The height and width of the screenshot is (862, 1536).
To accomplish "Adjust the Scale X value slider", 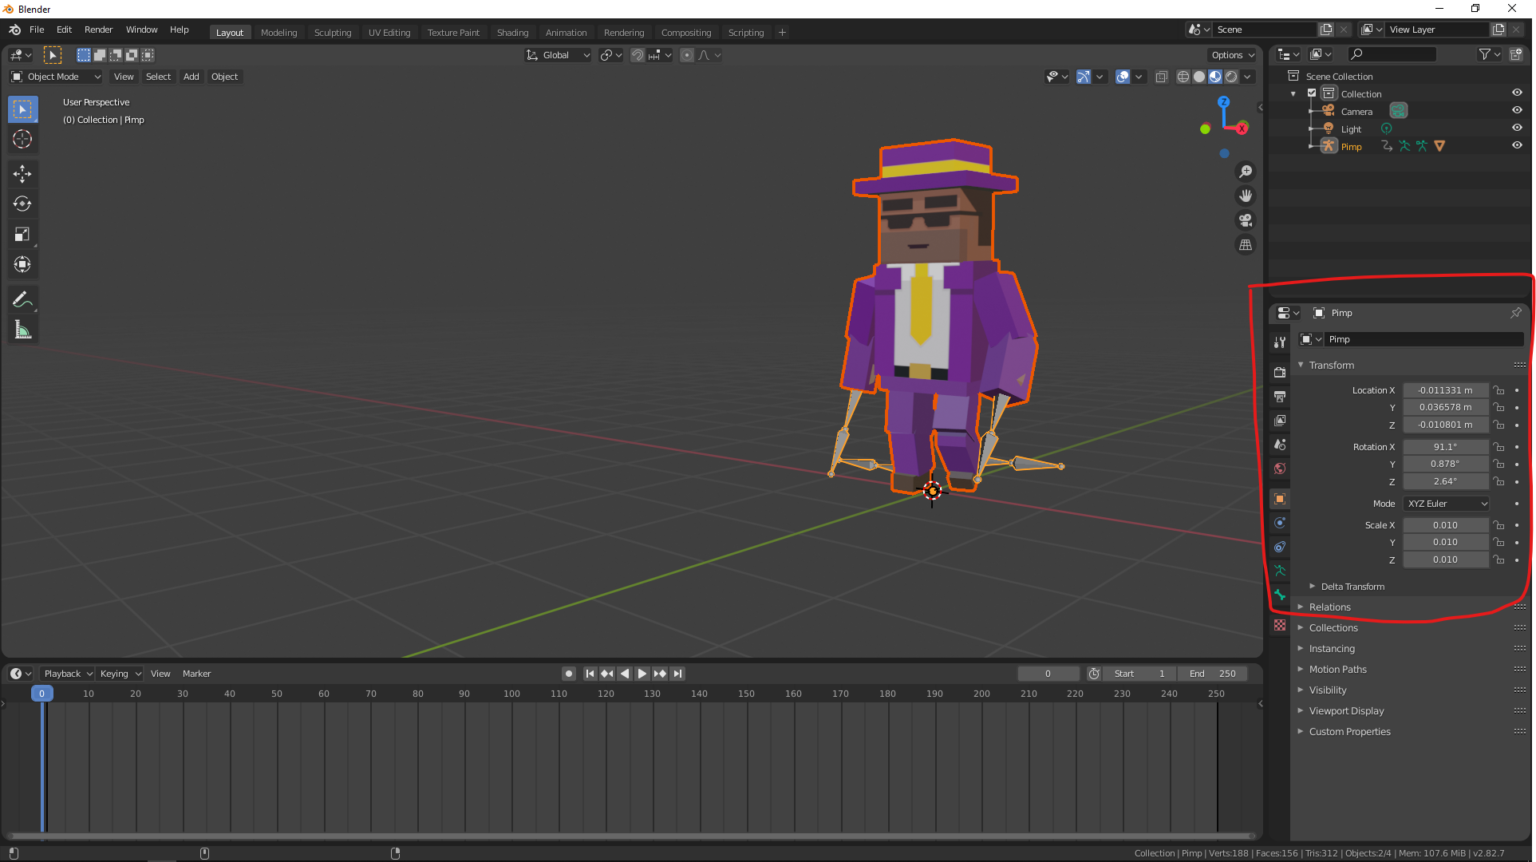I will tap(1446, 524).
